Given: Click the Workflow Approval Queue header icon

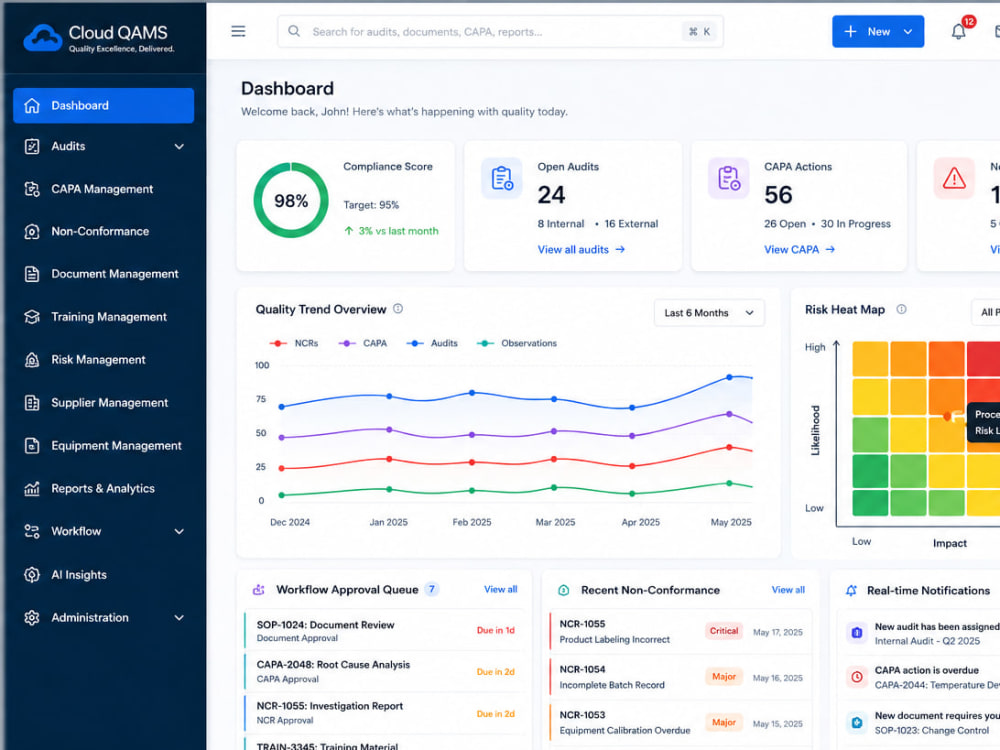Looking at the screenshot, I should click(x=258, y=590).
